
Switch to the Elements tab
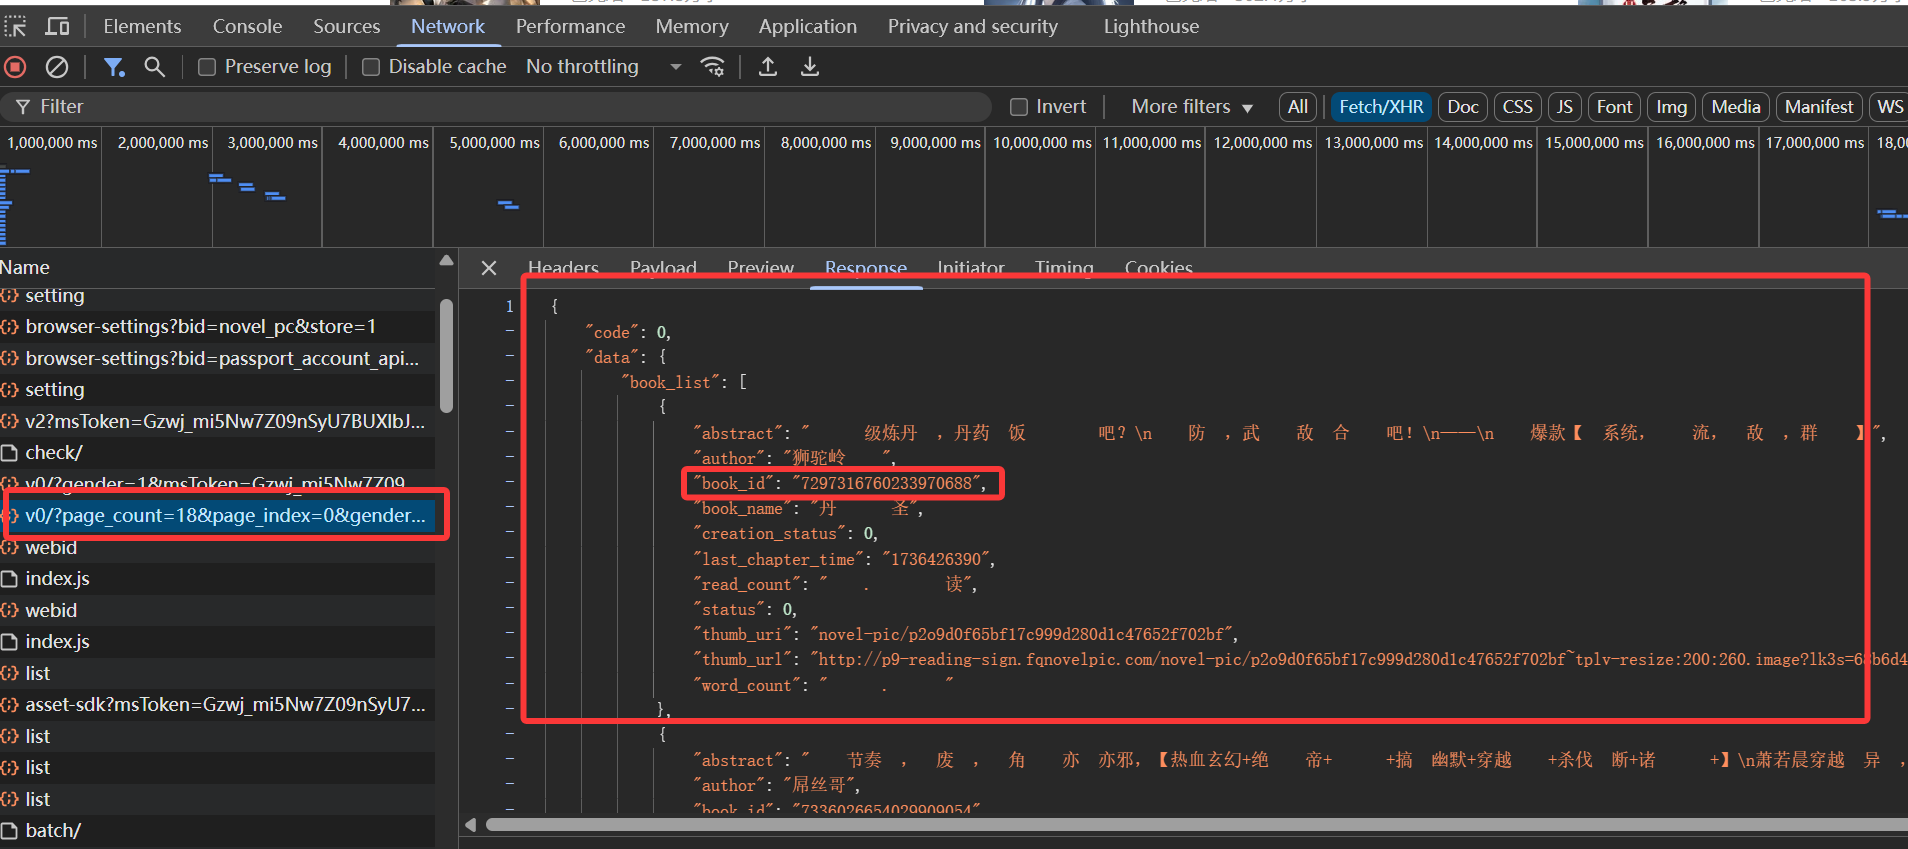[x=142, y=26]
